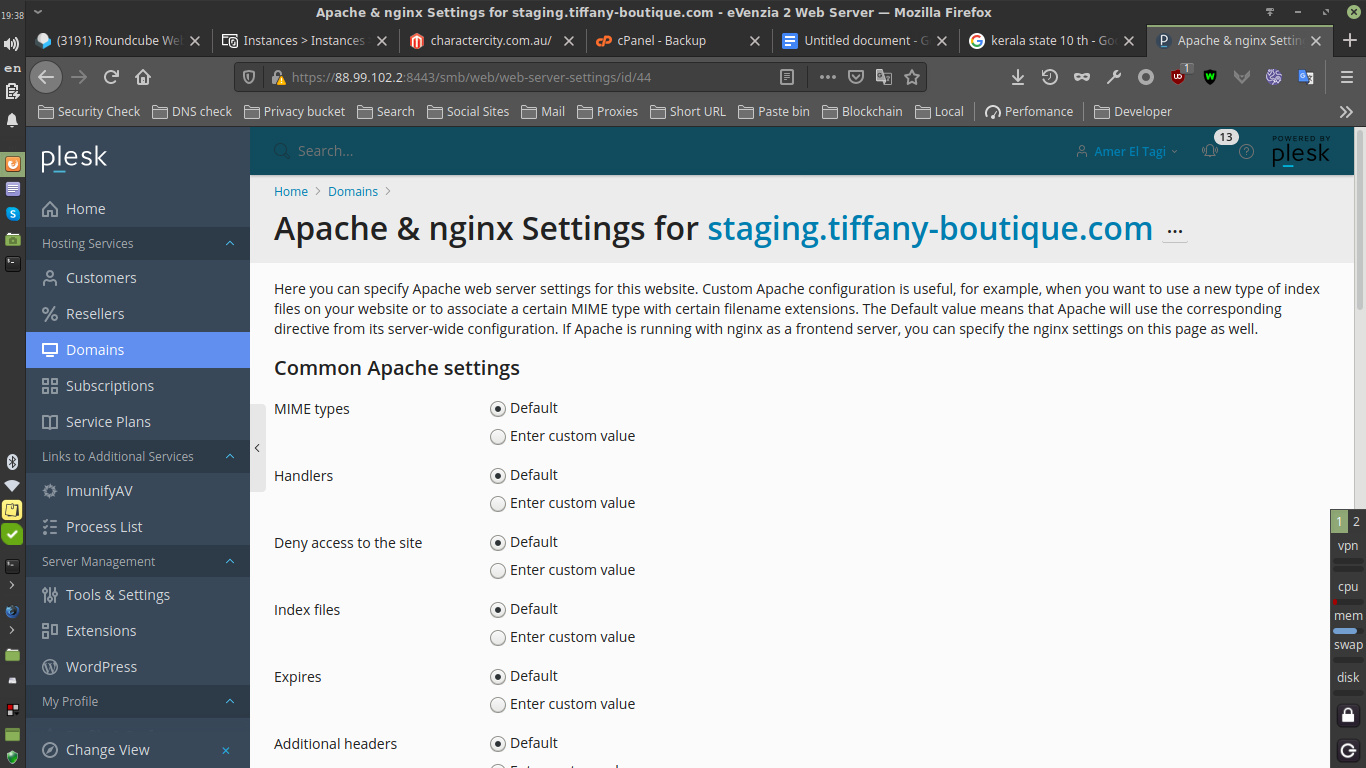Screen dimensions: 1366x768
Task: Go to Subscriptions page
Action: (138, 386)
